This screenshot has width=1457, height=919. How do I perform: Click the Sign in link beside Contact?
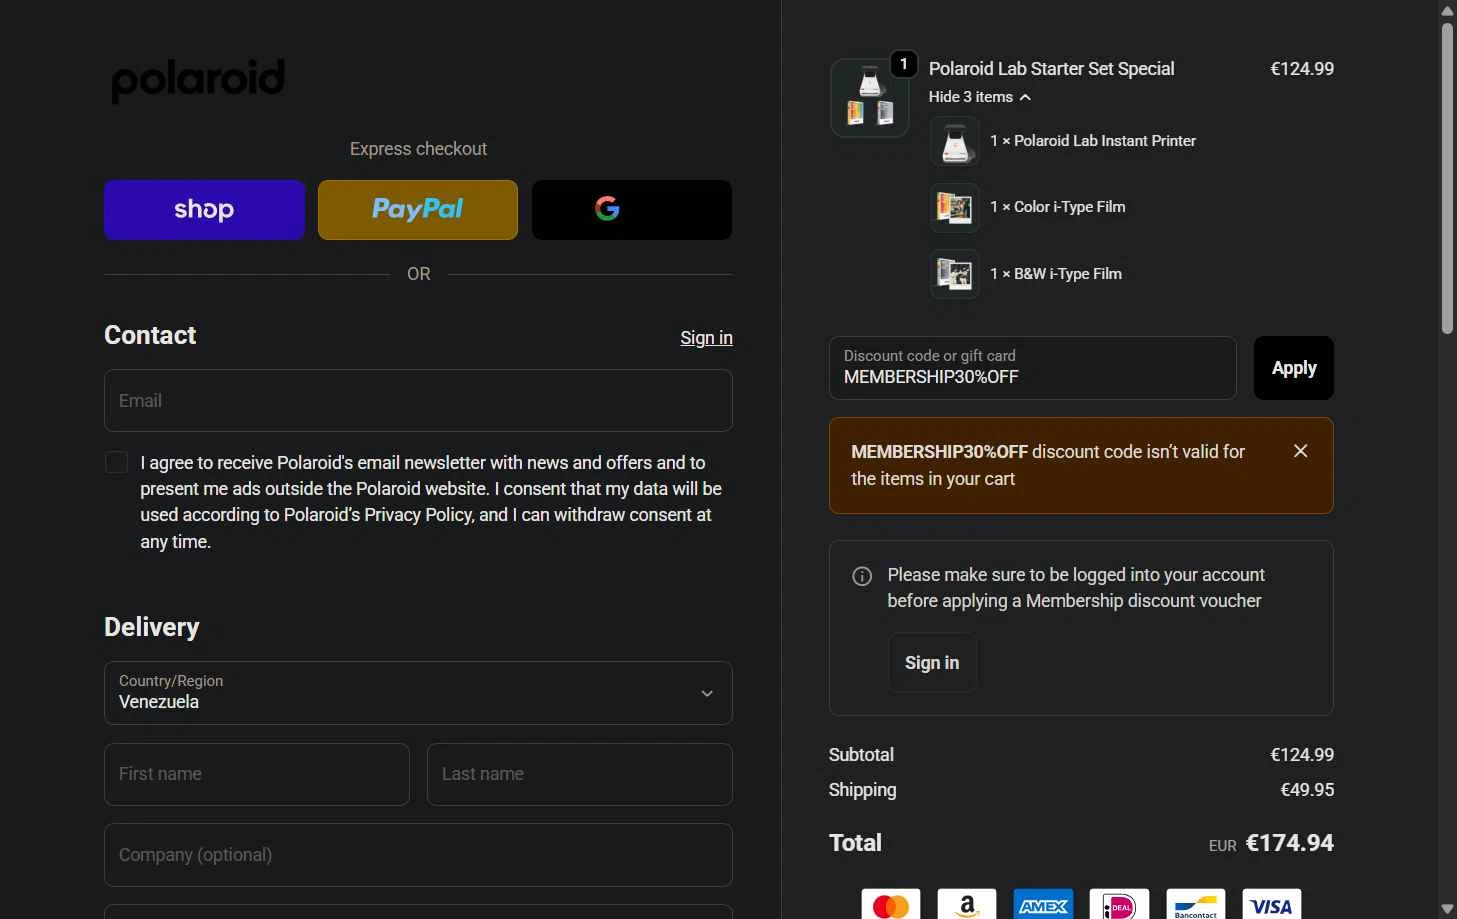coord(706,338)
